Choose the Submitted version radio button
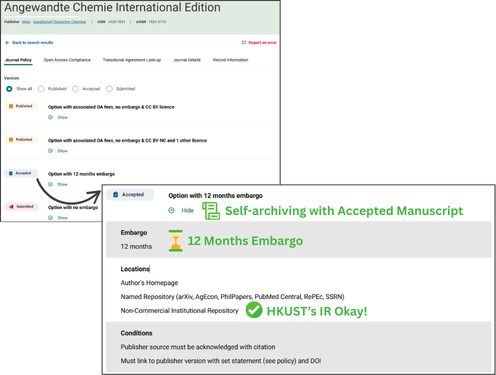 [x=109, y=89]
